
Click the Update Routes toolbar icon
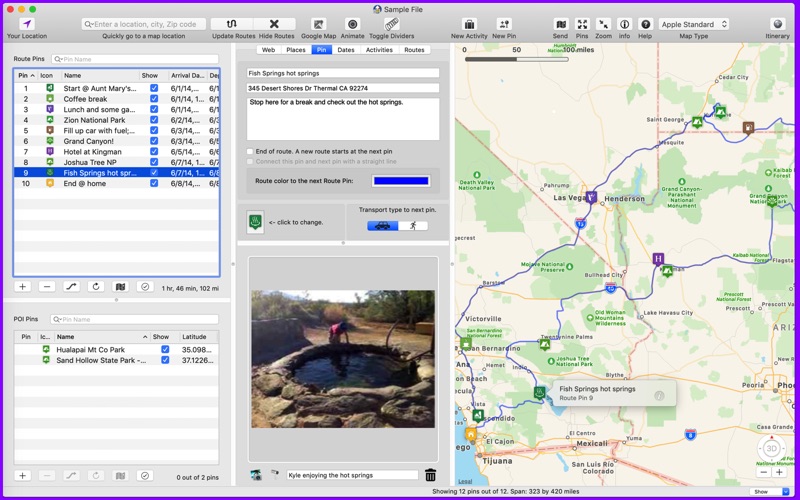tap(233, 24)
